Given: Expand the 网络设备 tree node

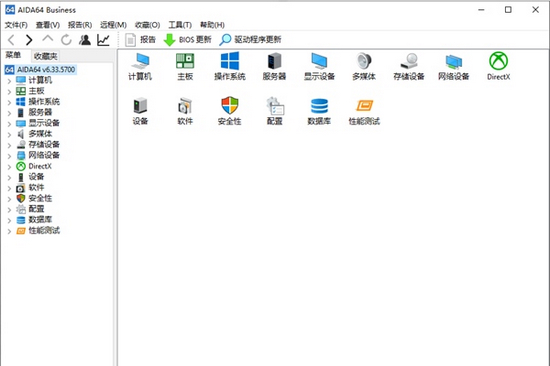Looking at the screenshot, I should click(x=9, y=156).
